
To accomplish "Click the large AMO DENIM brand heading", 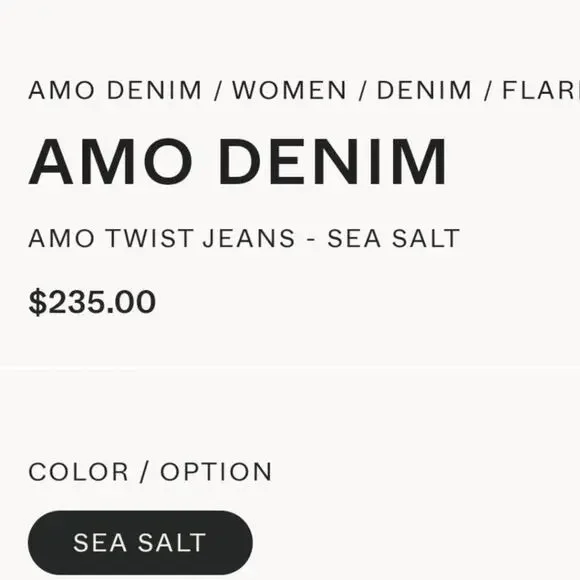I will click(237, 161).
